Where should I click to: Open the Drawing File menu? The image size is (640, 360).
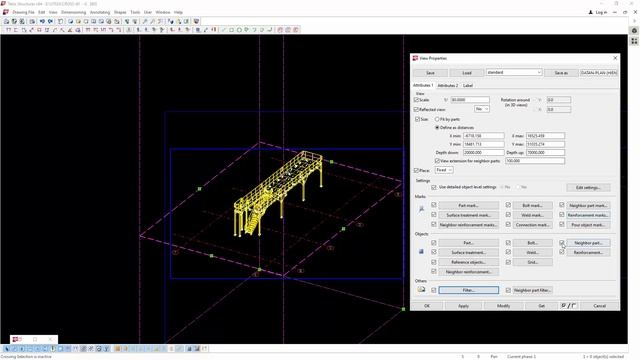click(23, 12)
